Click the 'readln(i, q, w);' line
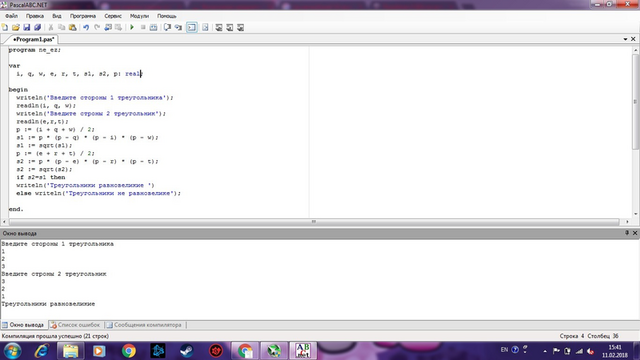 (x=46, y=105)
